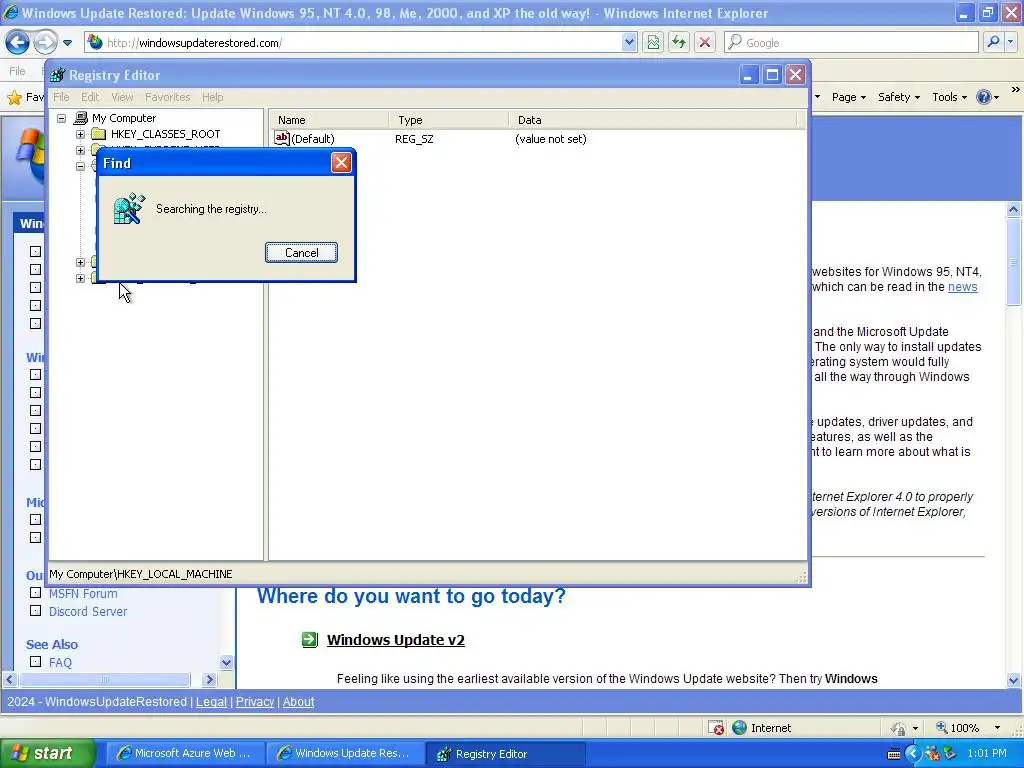Click the Internet zone globe icon
The image size is (1024, 768).
point(739,728)
